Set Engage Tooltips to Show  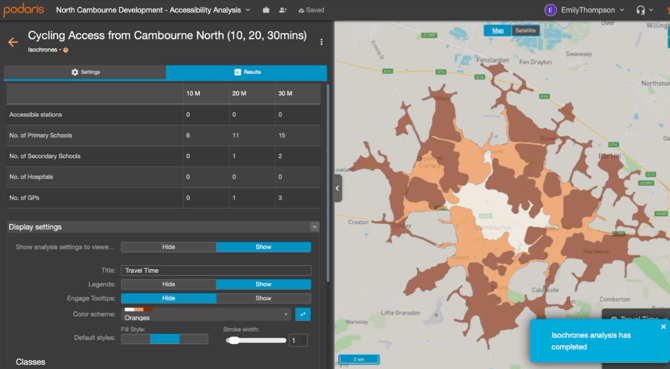(x=264, y=298)
